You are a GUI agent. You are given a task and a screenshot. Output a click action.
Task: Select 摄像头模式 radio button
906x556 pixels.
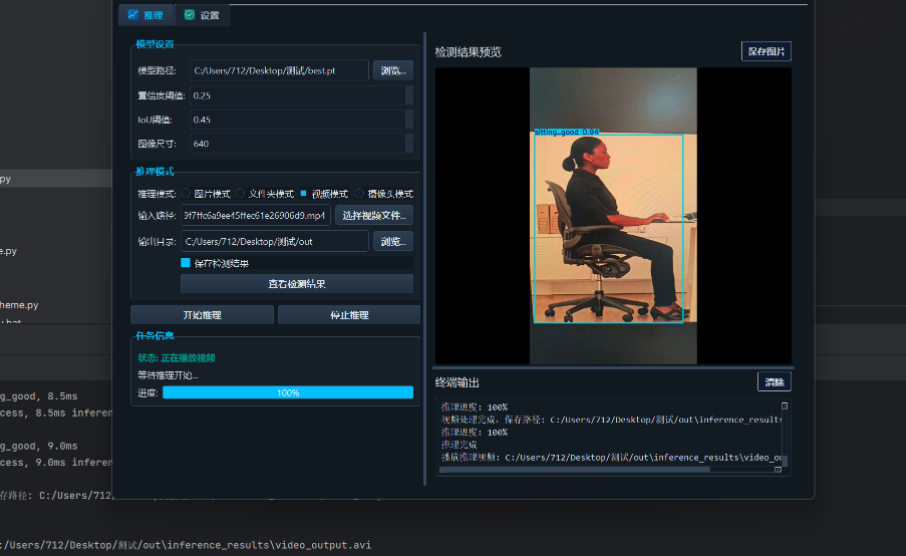pos(359,193)
